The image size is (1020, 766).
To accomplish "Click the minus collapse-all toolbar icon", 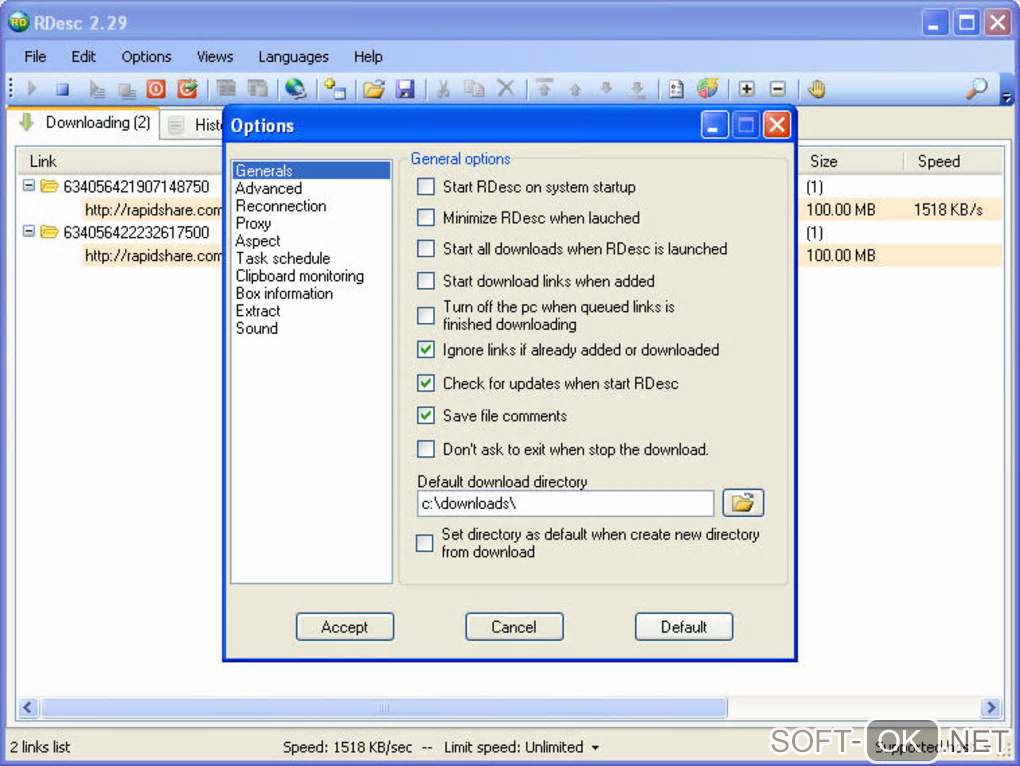I will click(x=778, y=88).
